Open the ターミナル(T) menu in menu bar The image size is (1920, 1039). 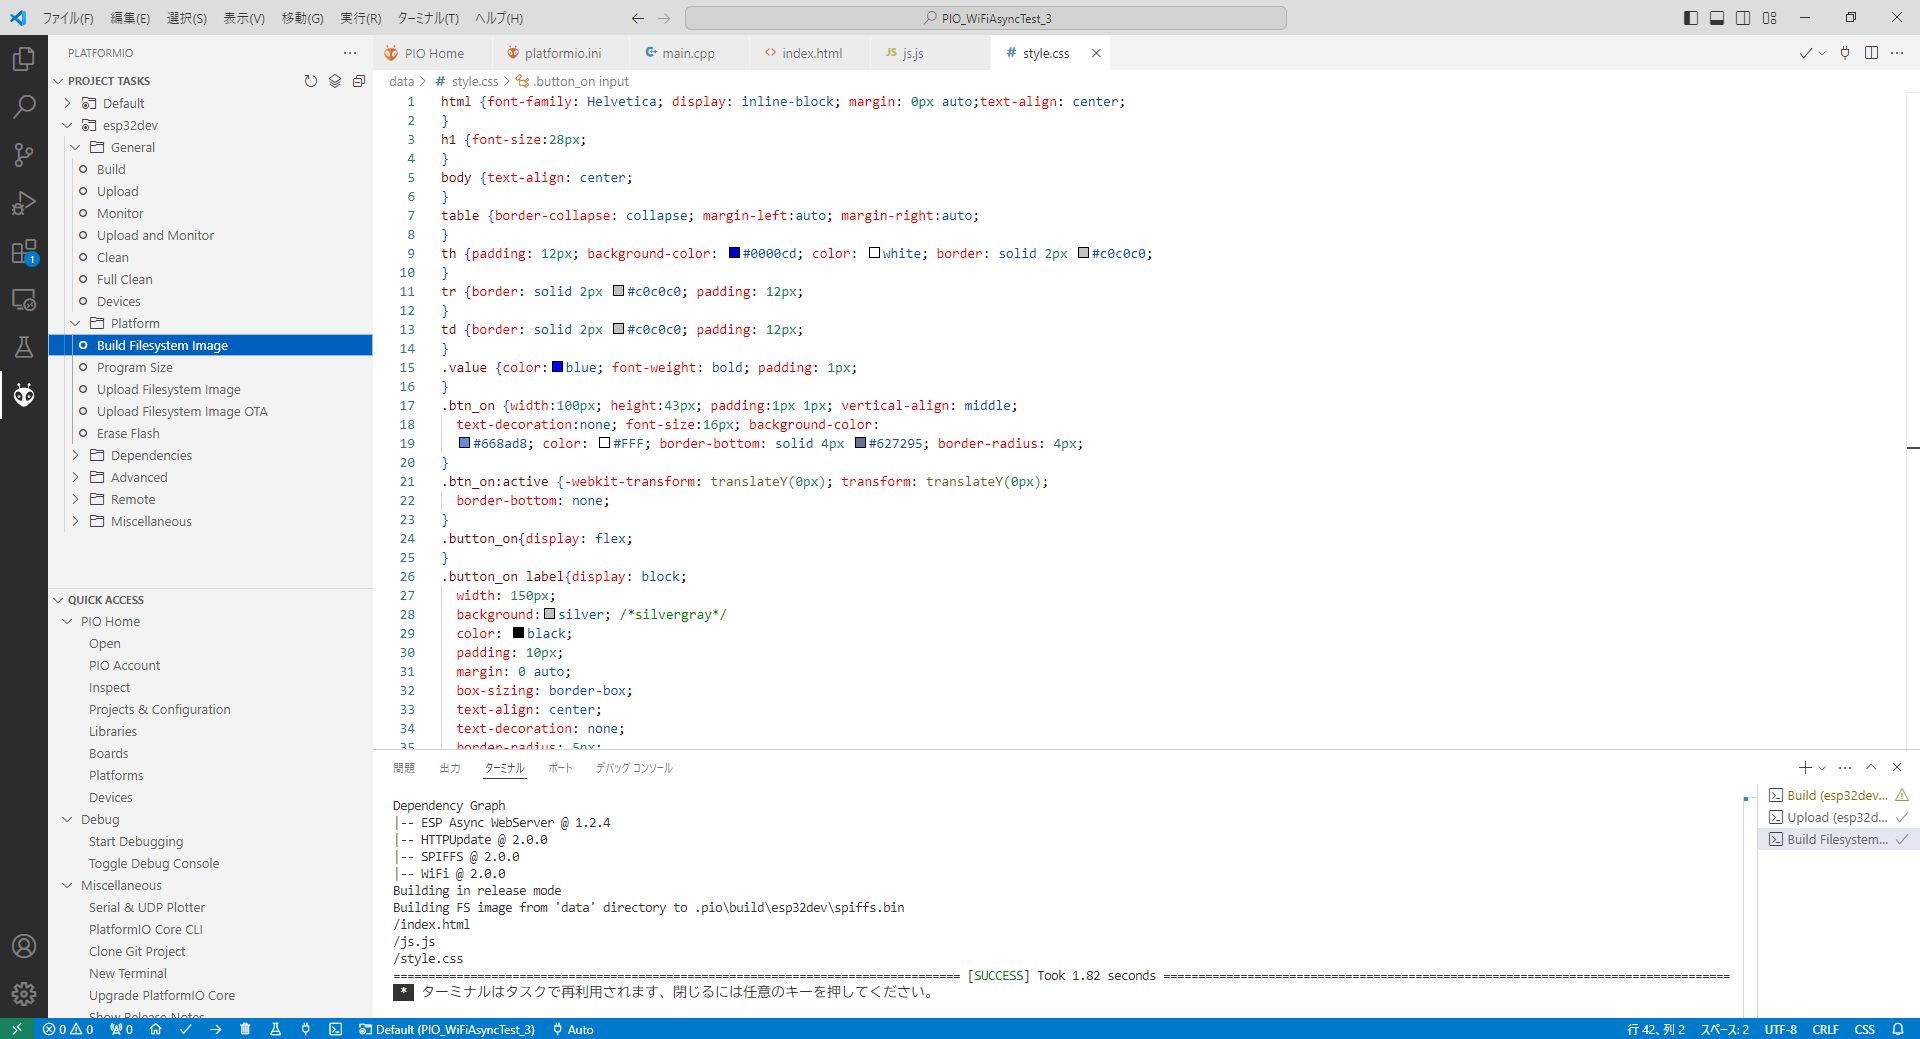428,18
